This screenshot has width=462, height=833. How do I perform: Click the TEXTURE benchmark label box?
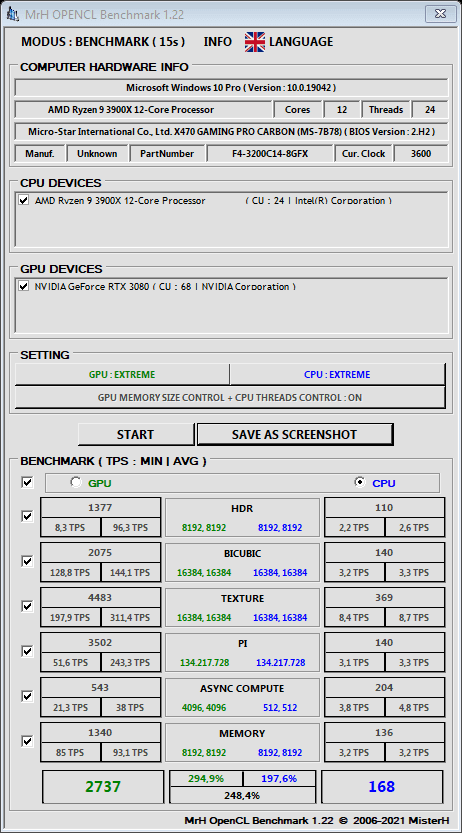[242, 608]
